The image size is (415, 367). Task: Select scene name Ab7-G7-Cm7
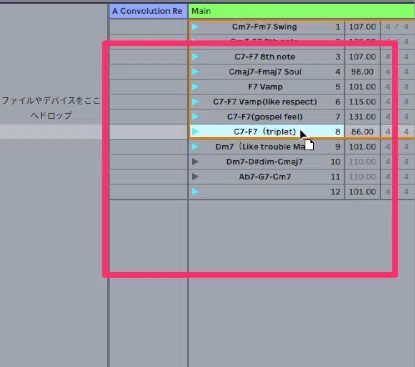[265, 177]
